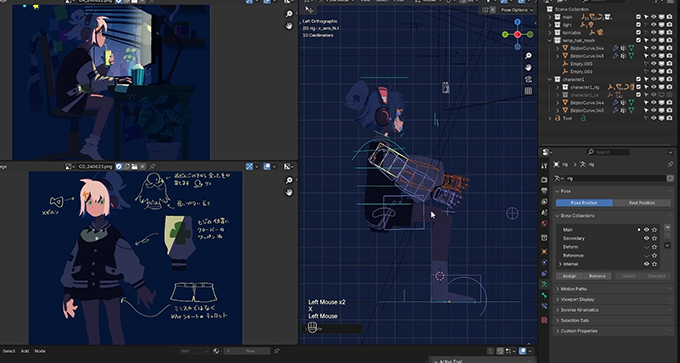Open the Pose Options dropdown

click(517, 10)
